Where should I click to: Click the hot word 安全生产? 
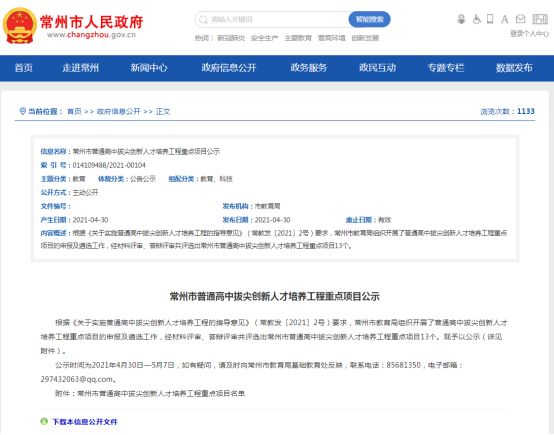[265, 38]
